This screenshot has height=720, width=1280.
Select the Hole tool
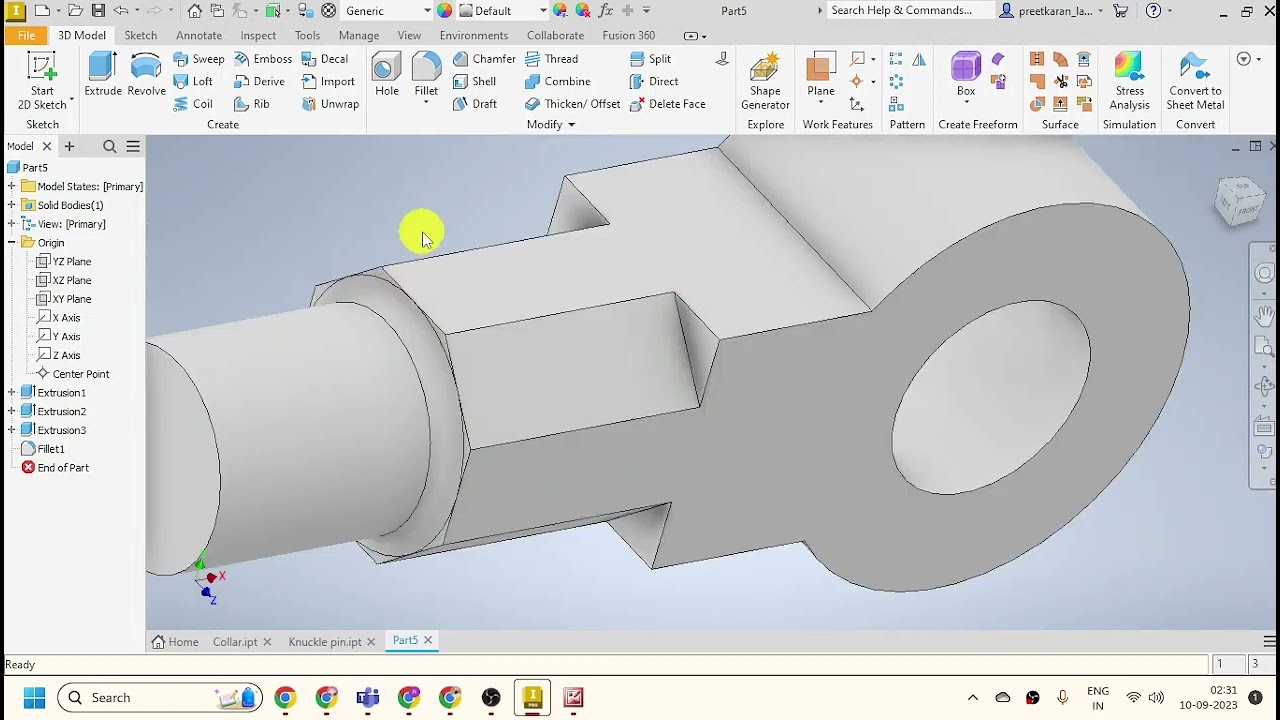[x=387, y=75]
